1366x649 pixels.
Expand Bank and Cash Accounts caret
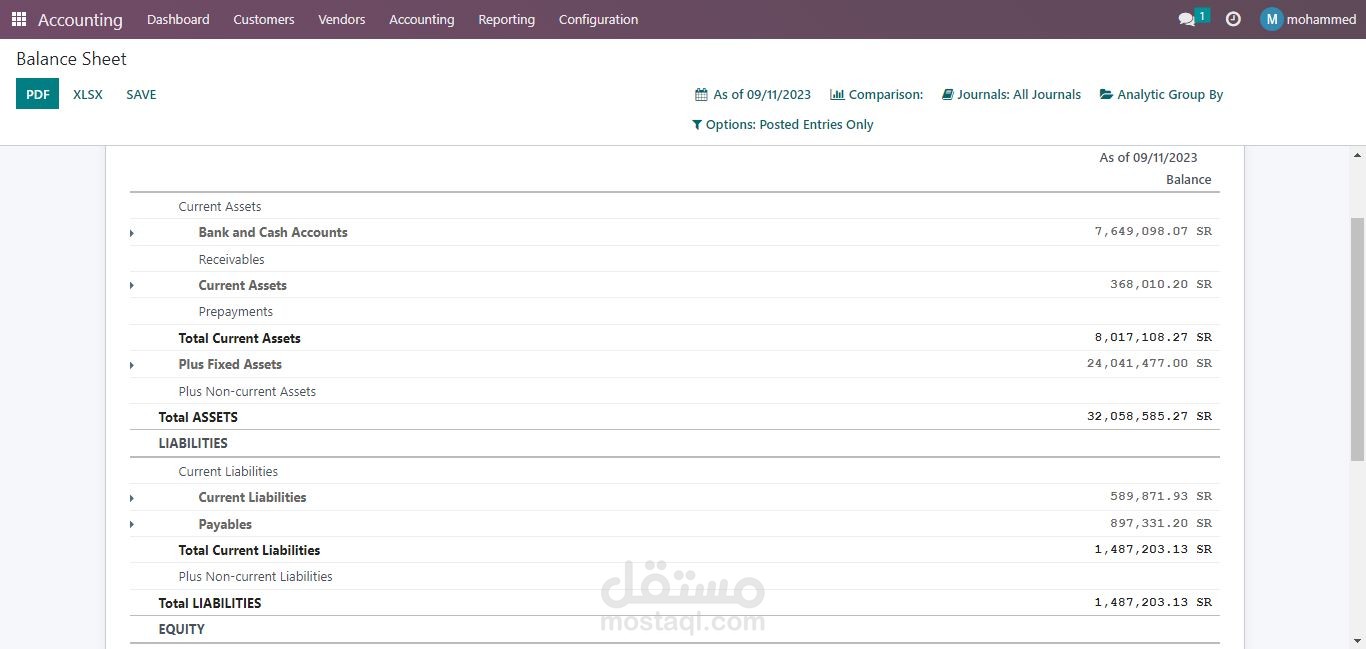(132, 233)
